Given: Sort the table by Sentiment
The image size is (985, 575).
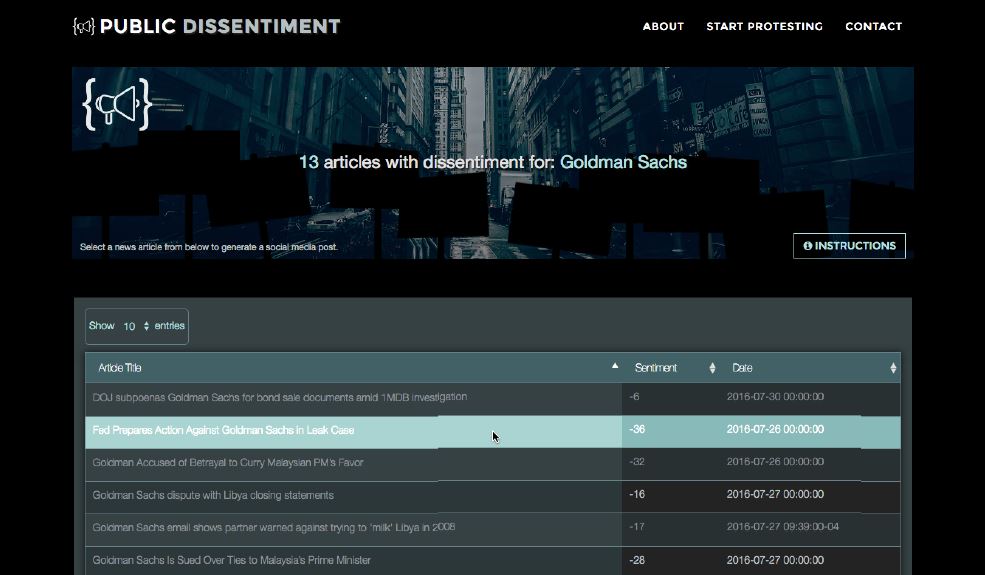Looking at the screenshot, I should tap(671, 368).
